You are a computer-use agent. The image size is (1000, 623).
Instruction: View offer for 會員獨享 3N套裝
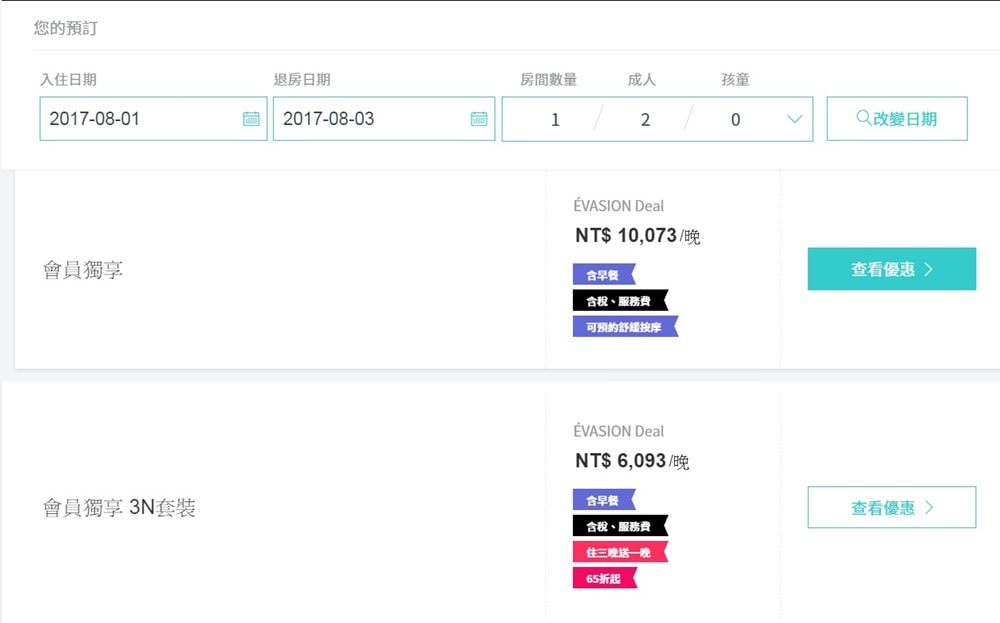pyautogui.click(x=891, y=507)
